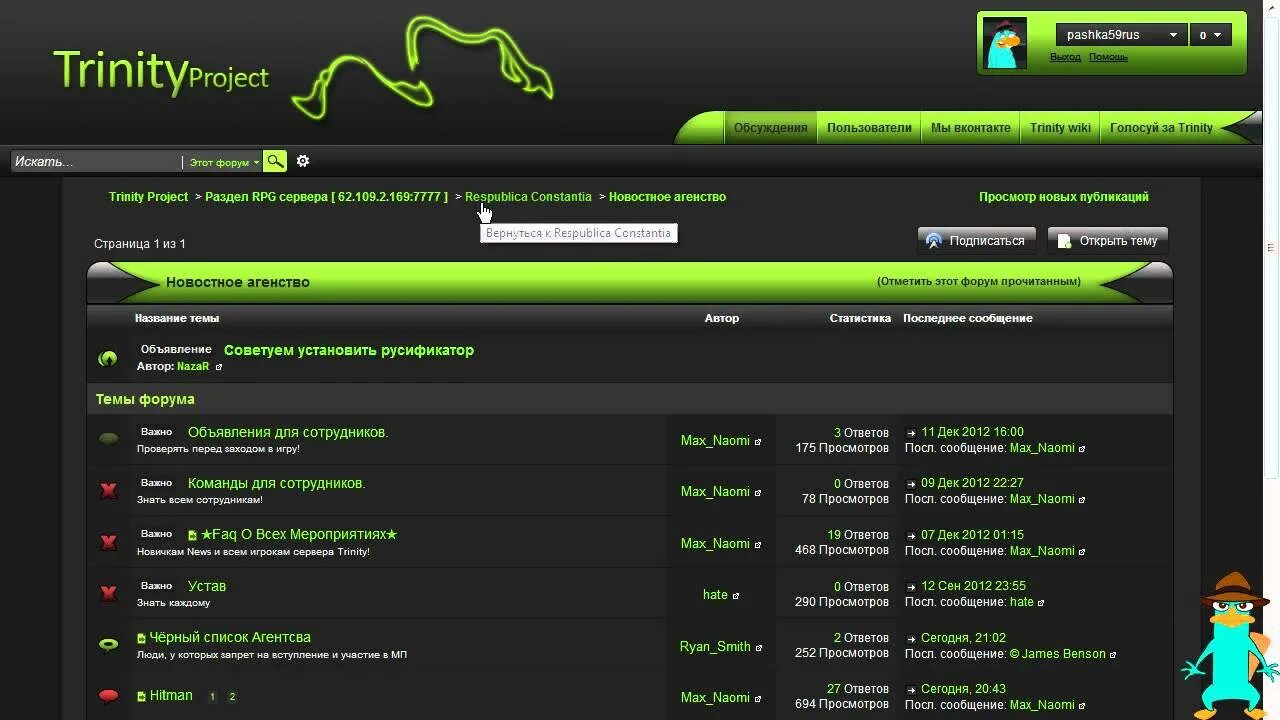Click status icon of Объявления для сотрудников
This screenshot has width=1280, height=720.
108,439
